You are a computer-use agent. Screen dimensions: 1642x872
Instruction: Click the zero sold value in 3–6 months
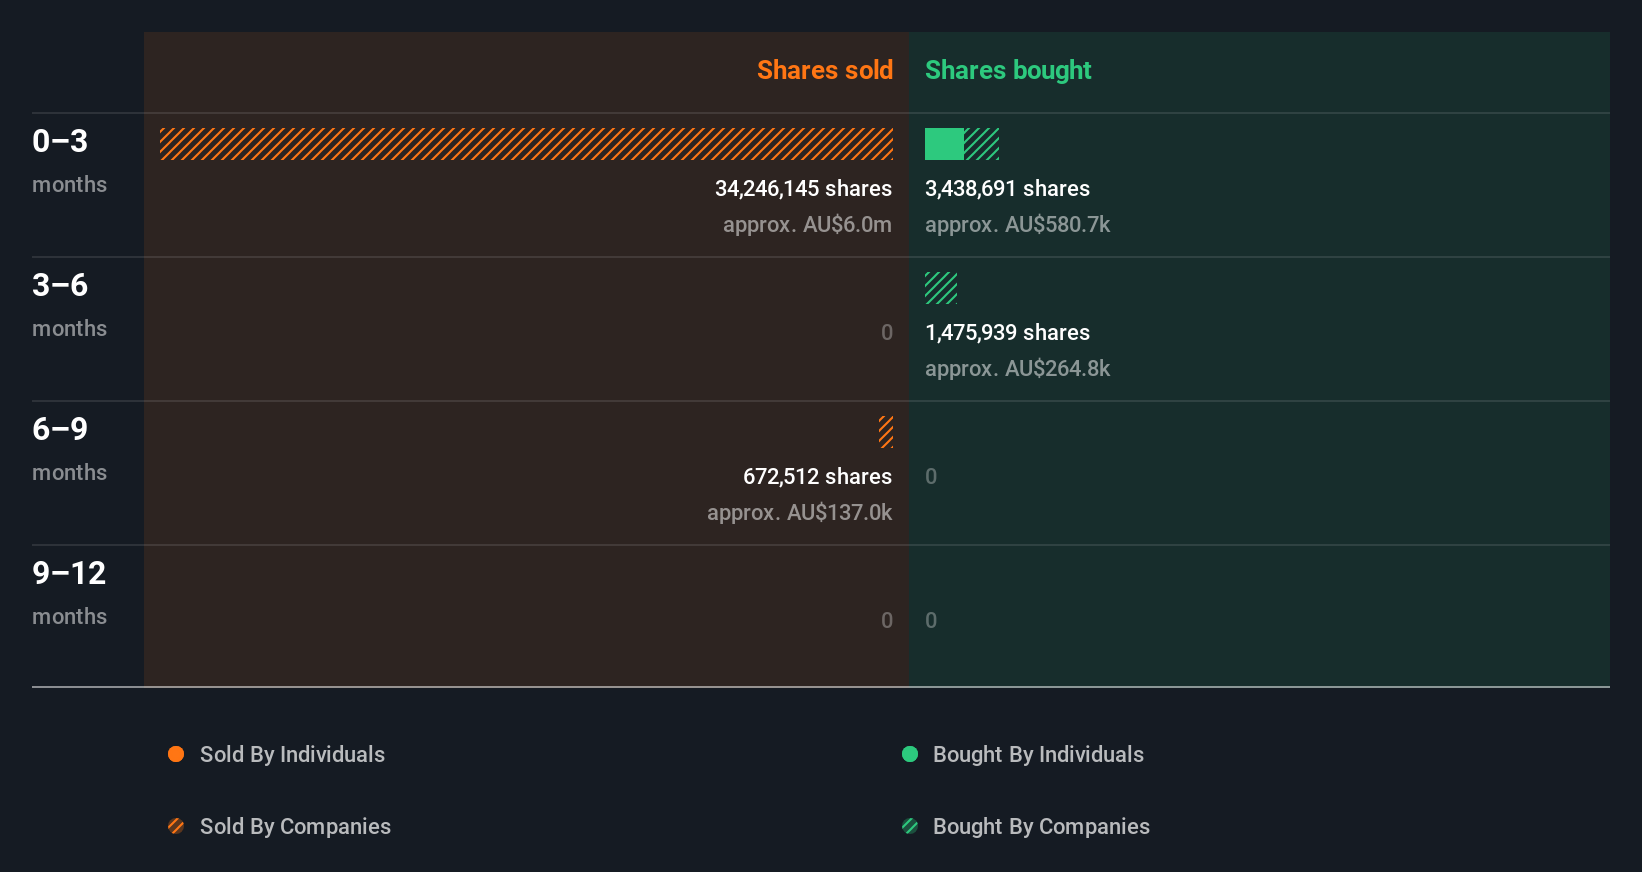point(887,332)
